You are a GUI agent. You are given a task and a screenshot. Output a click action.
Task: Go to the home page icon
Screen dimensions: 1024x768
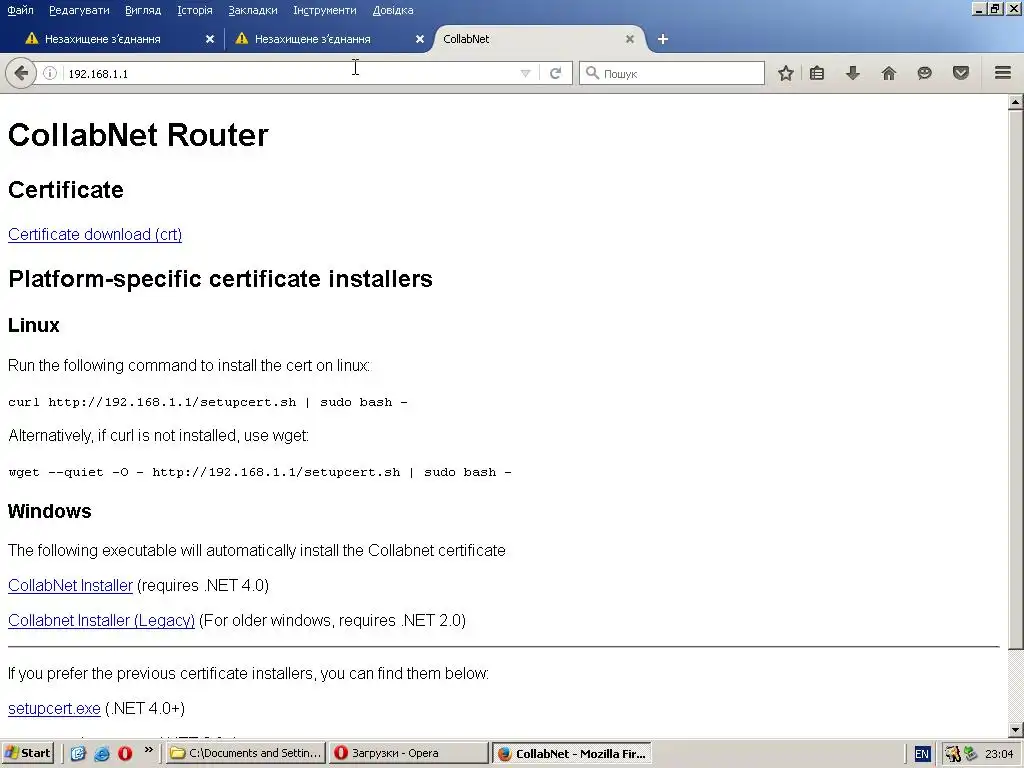pyautogui.click(x=889, y=73)
